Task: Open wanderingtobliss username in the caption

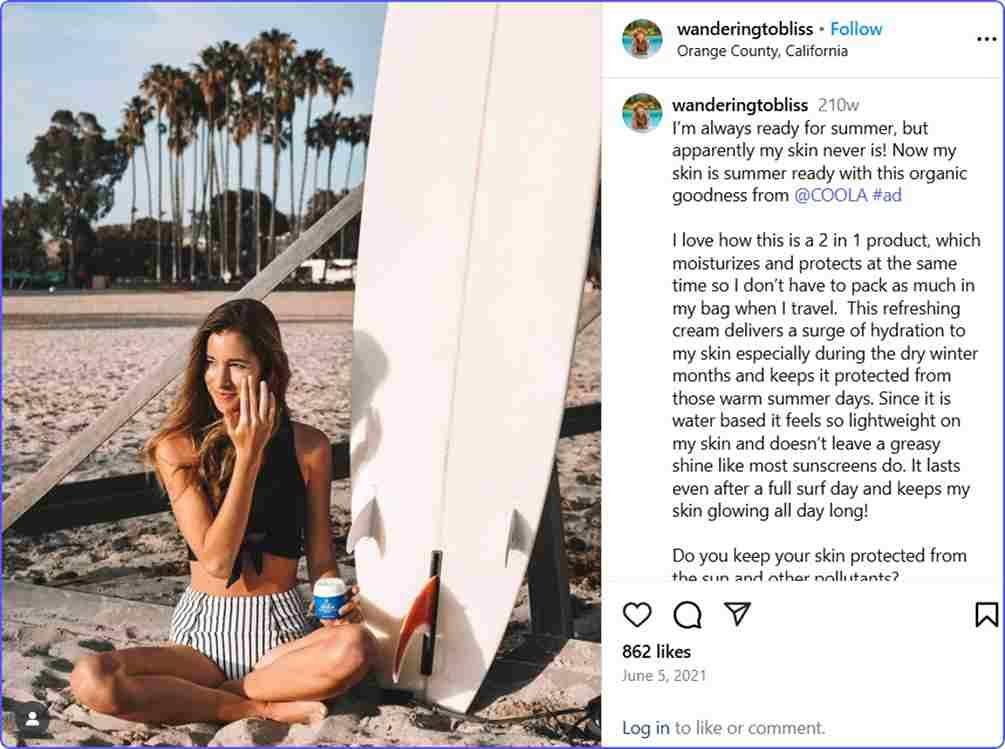Action: point(740,105)
